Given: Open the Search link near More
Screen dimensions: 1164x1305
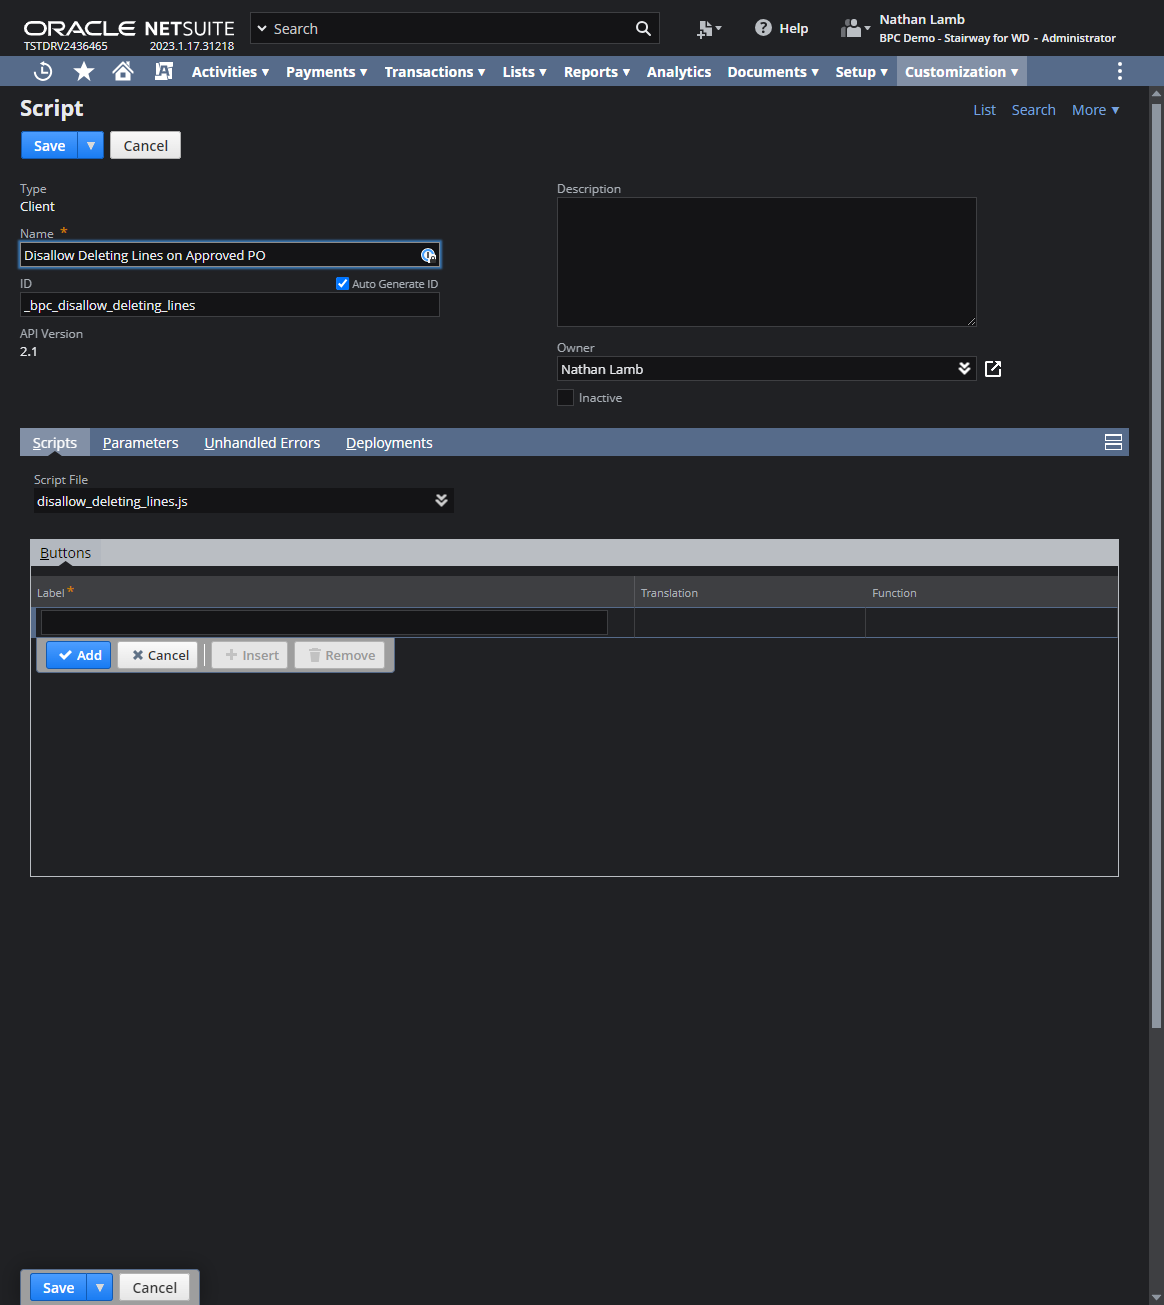Looking at the screenshot, I should 1033,110.
